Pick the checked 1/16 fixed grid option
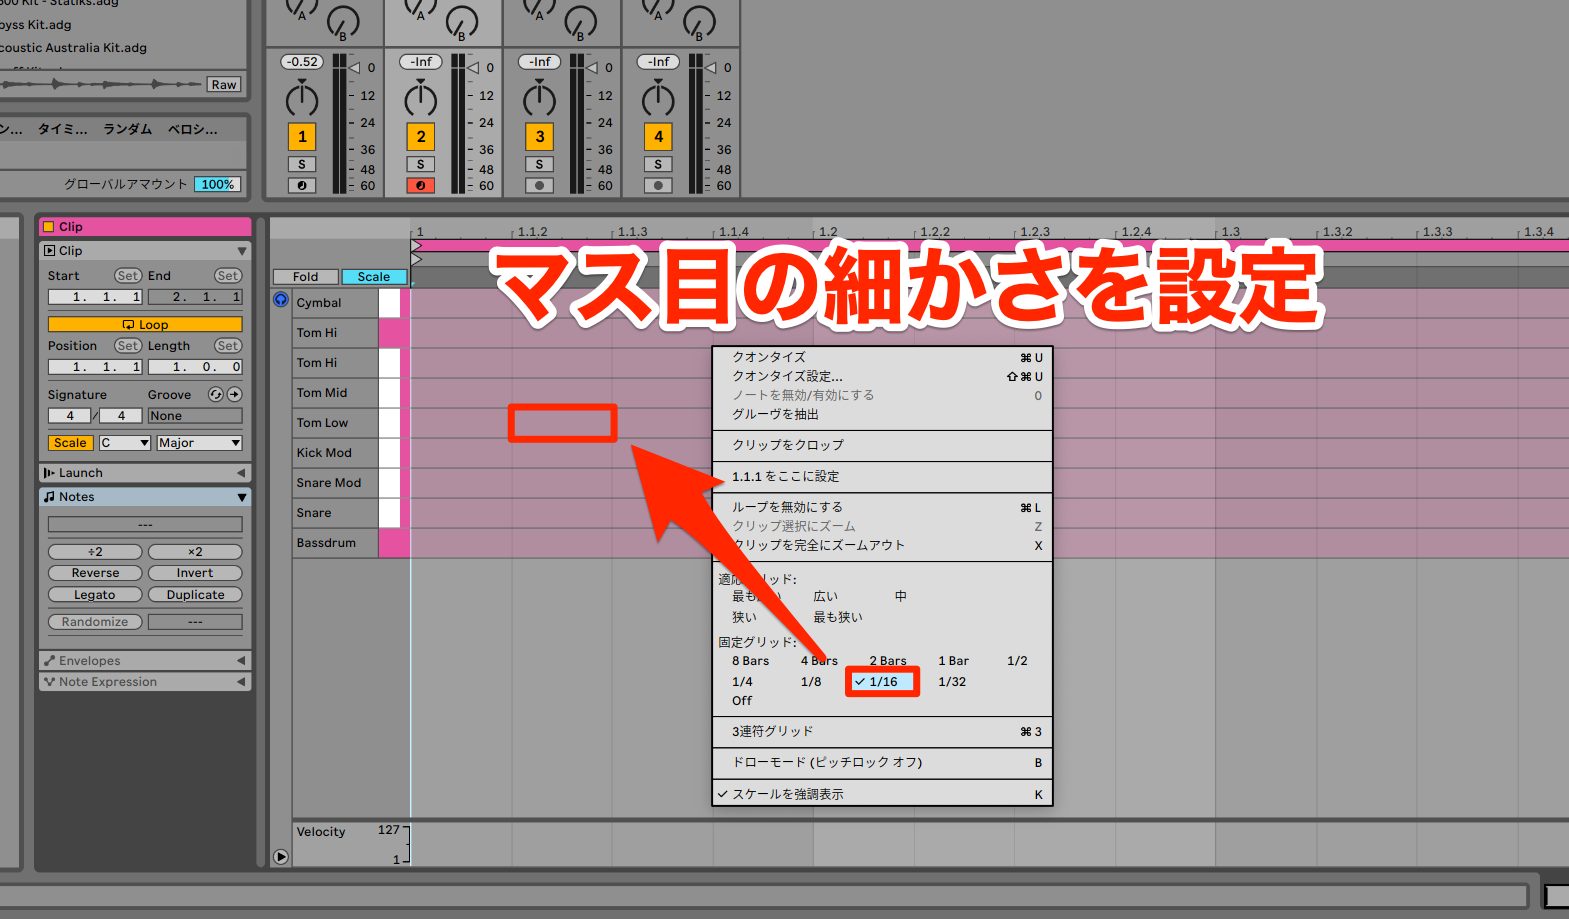Screen dimensions: 1569x919 click(882, 682)
